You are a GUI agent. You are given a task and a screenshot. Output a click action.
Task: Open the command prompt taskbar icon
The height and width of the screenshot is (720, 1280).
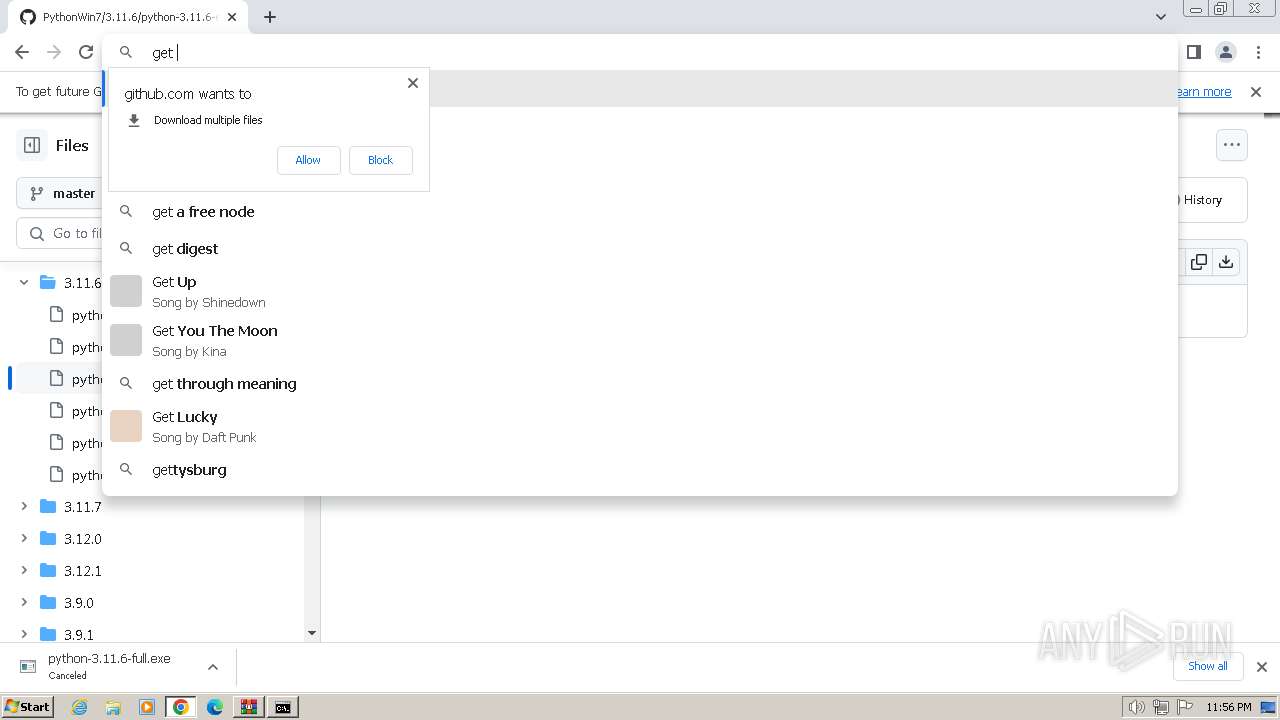click(x=283, y=707)
